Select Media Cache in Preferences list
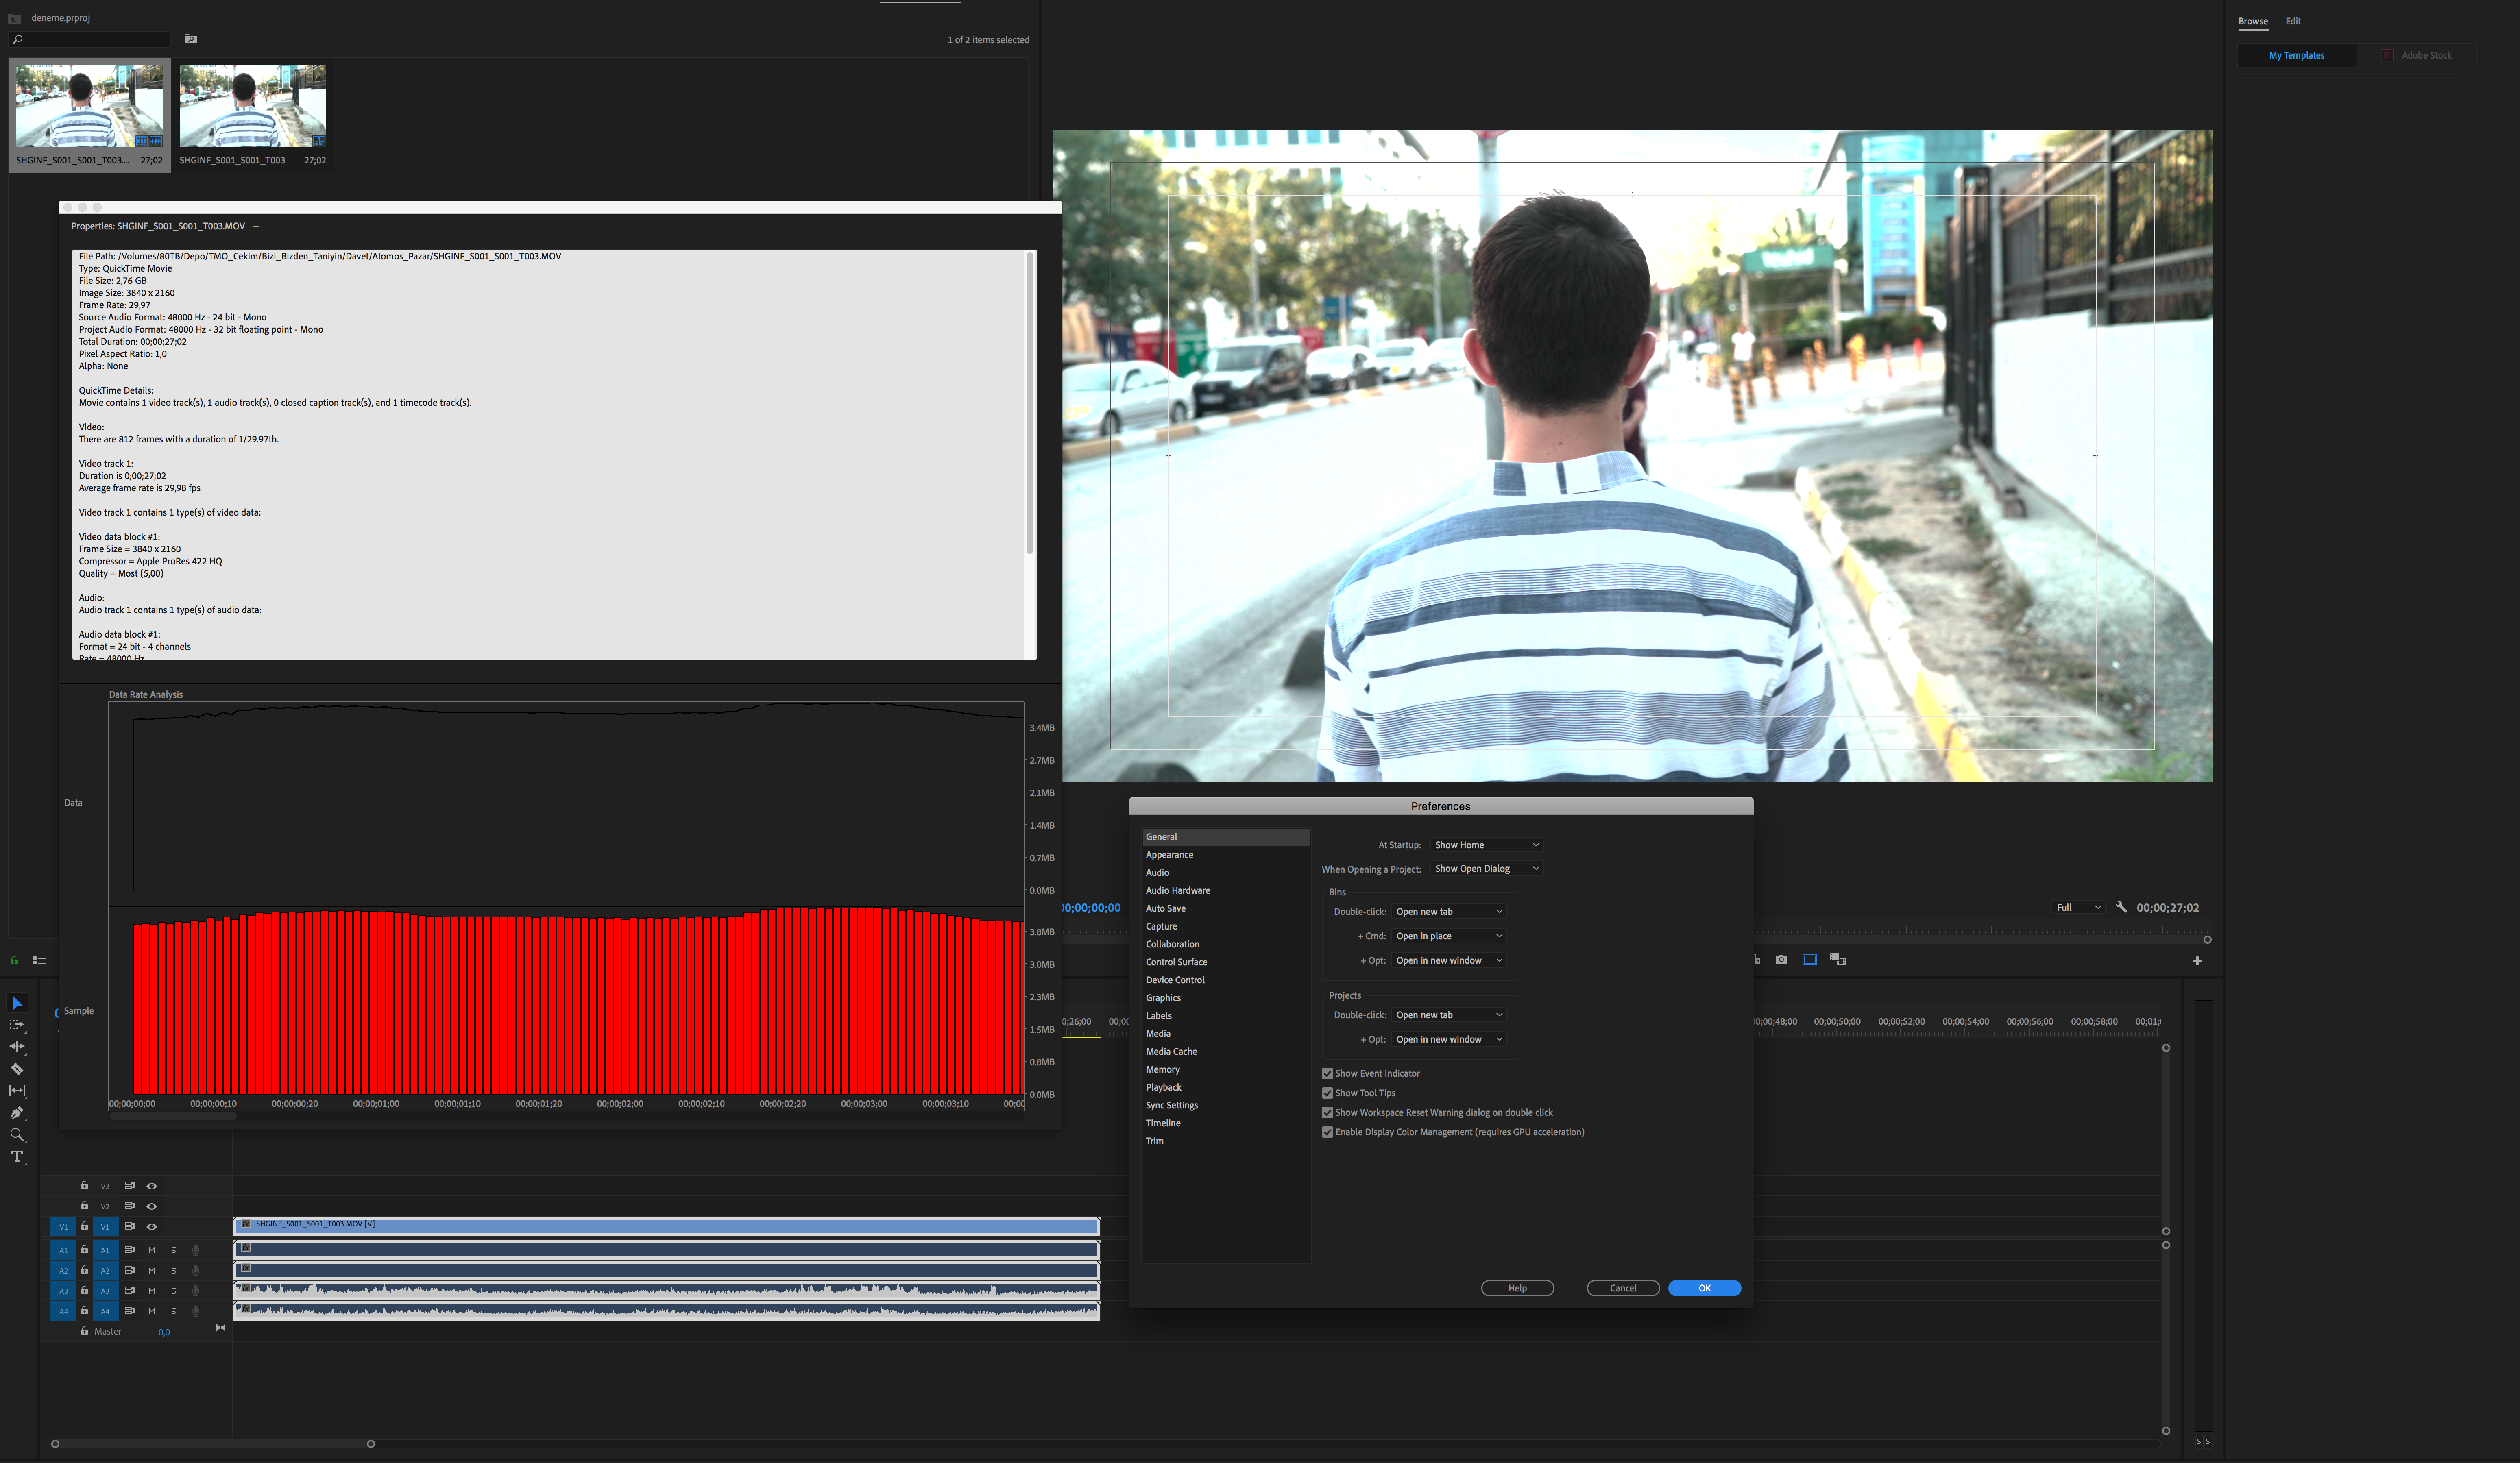 coord(1171,1051)
